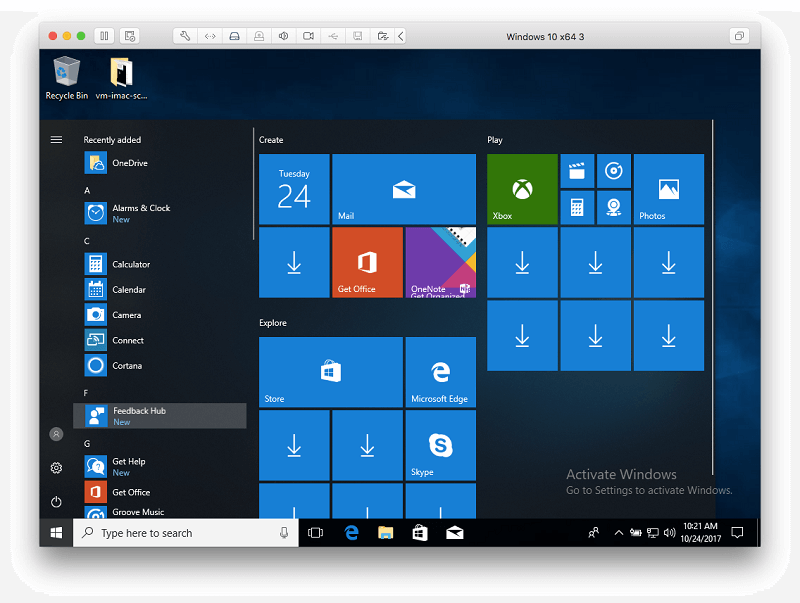Show hidden icons in the system tray
The width and height of the screenshot is (800, 603).
click(x=618, y=533)
